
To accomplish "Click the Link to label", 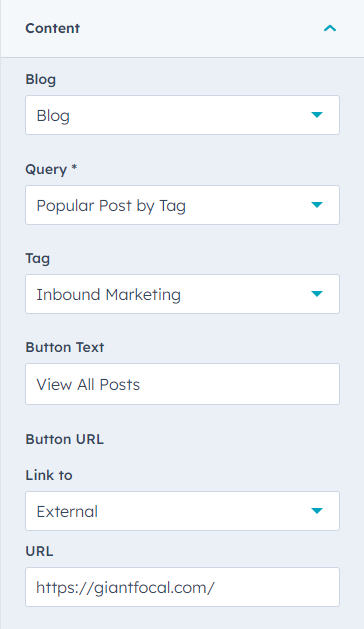I will (49, 475).
